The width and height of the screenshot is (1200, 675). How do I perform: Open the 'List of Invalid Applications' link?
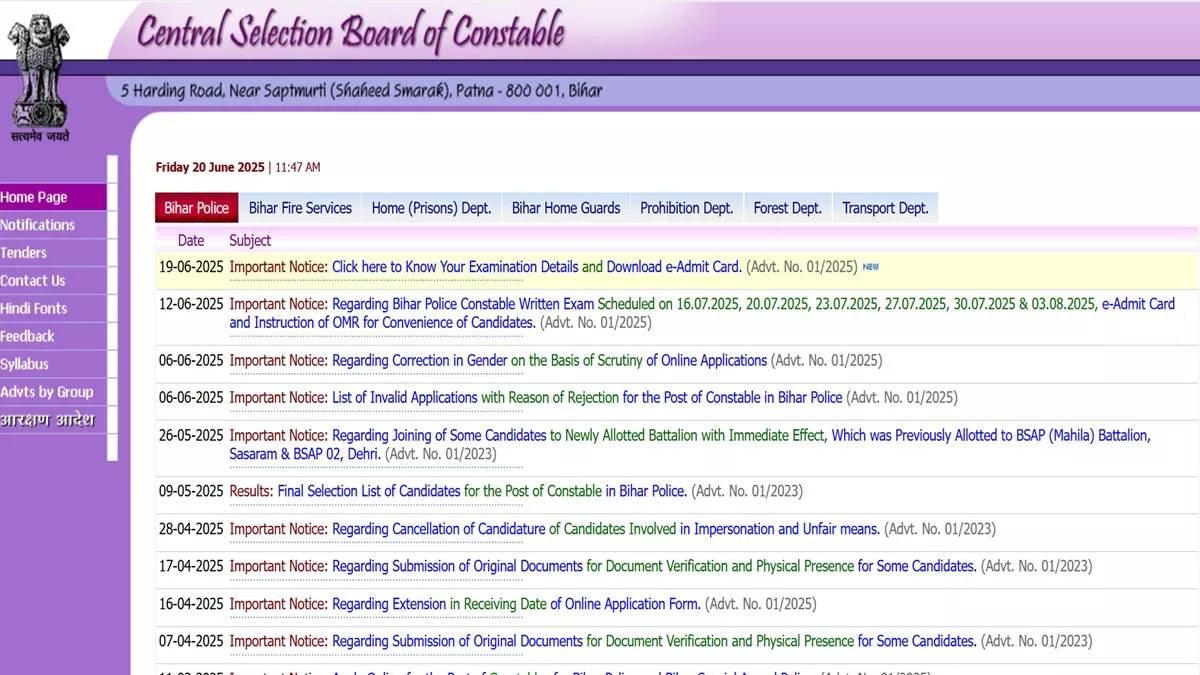tap(405, 397)
